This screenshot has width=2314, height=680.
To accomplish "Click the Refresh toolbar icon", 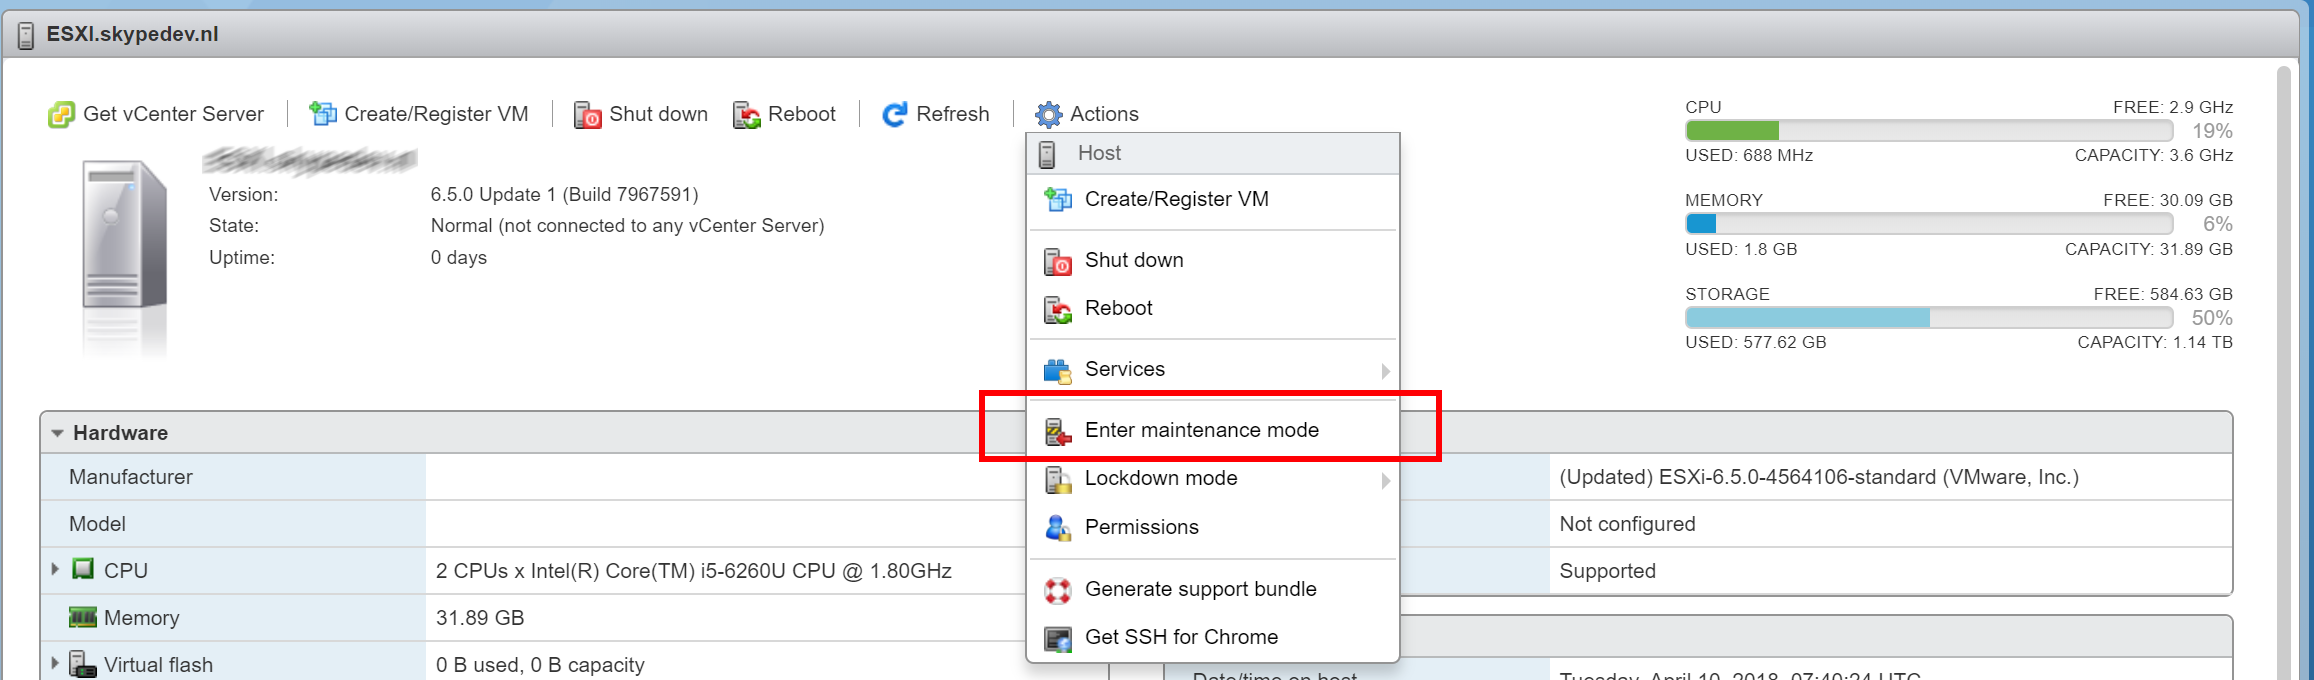I will pyautogui.click(x=894, y=115).
